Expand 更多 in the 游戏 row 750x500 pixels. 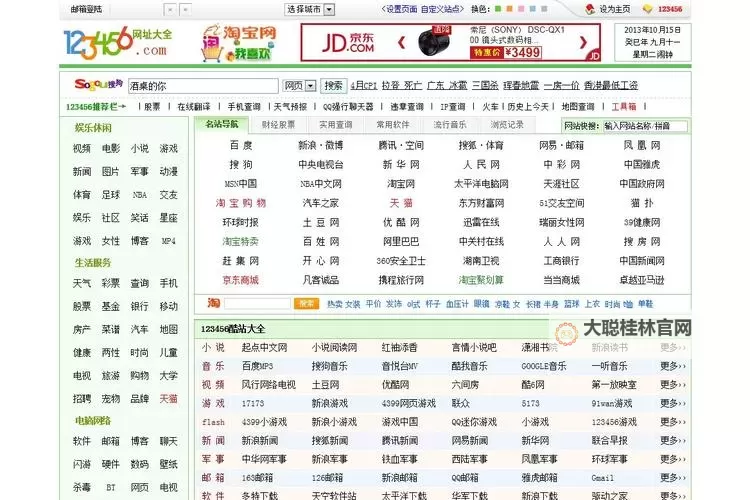point(673,403)
